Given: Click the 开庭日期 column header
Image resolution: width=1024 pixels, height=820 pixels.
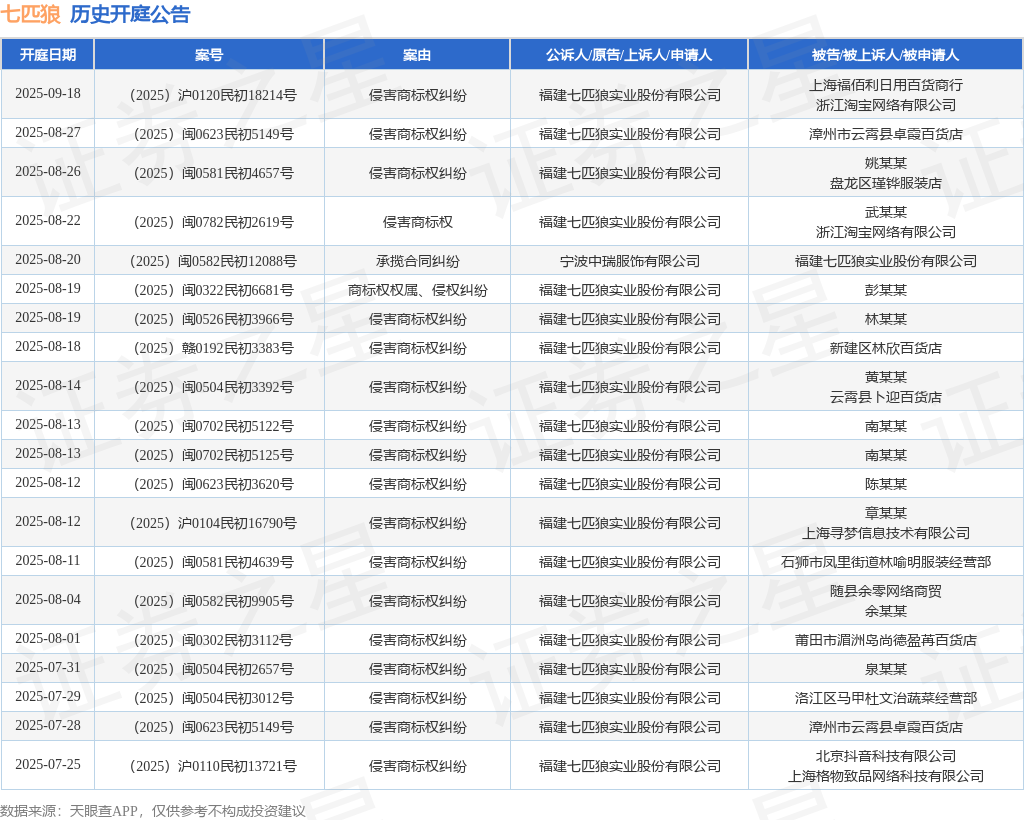Looking at the screenshot, I should (48, 55).
